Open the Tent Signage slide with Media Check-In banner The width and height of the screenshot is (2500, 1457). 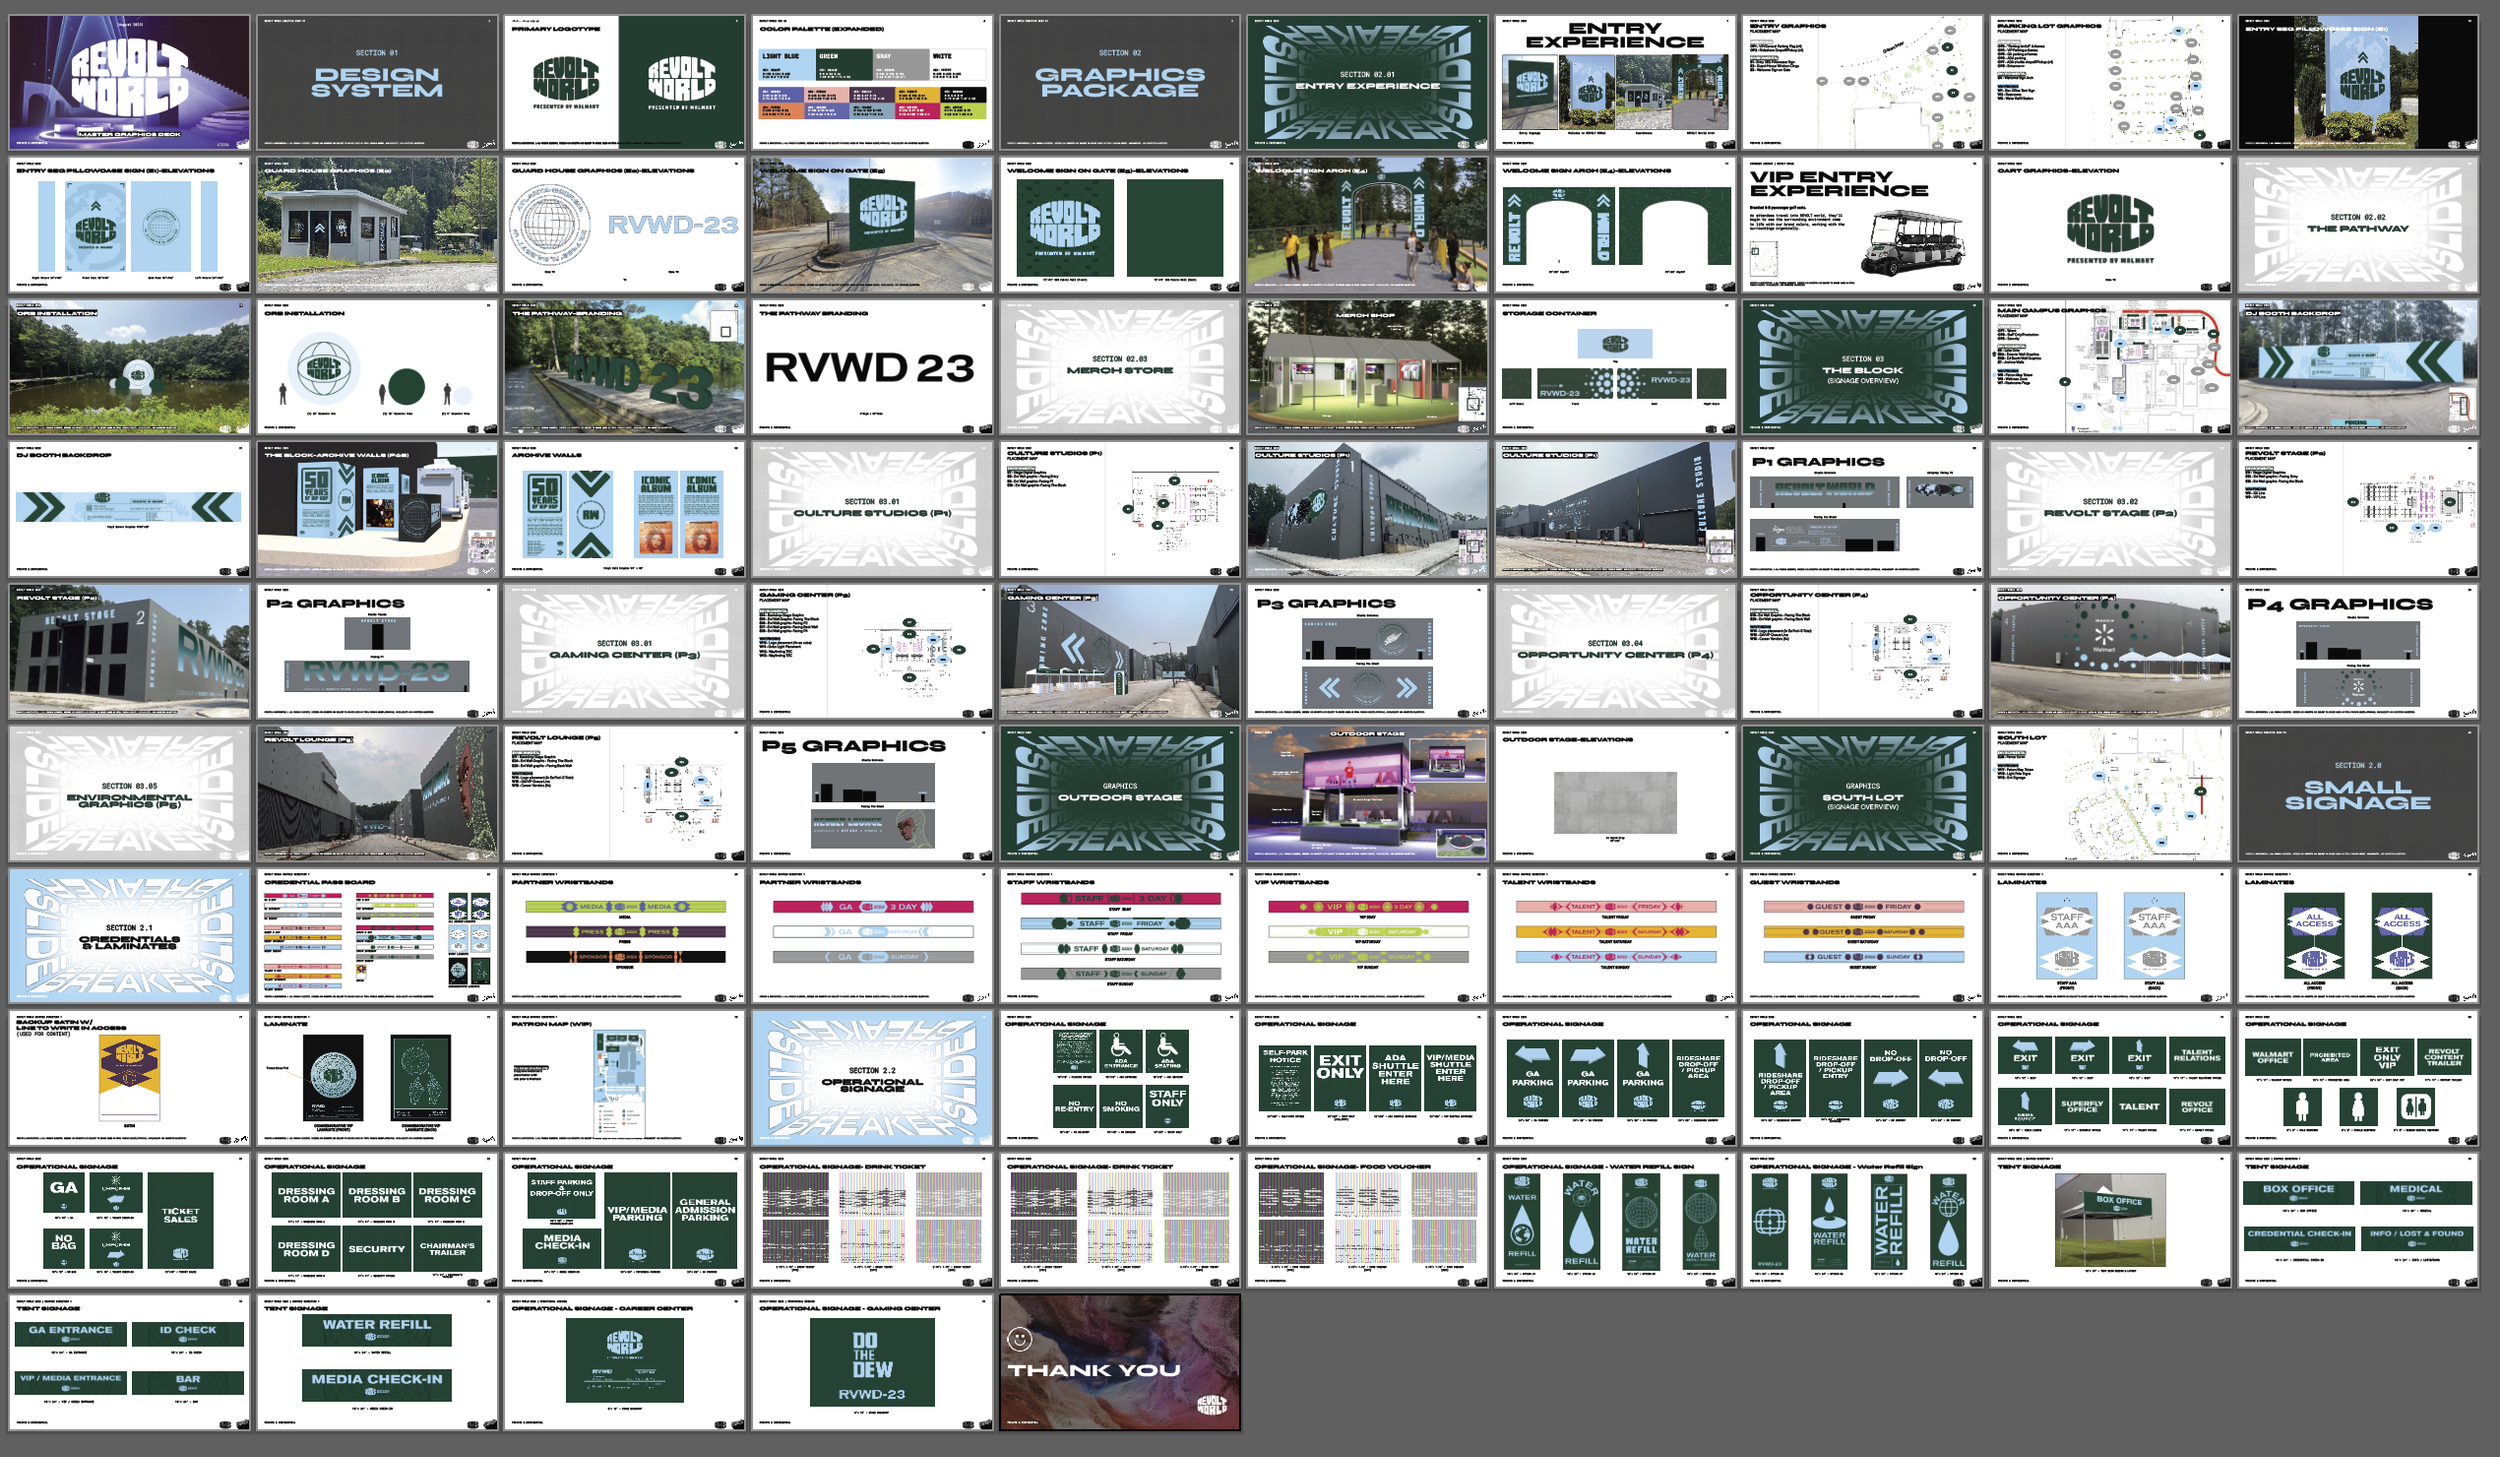pyautogui.click(x=377, y=1362)
